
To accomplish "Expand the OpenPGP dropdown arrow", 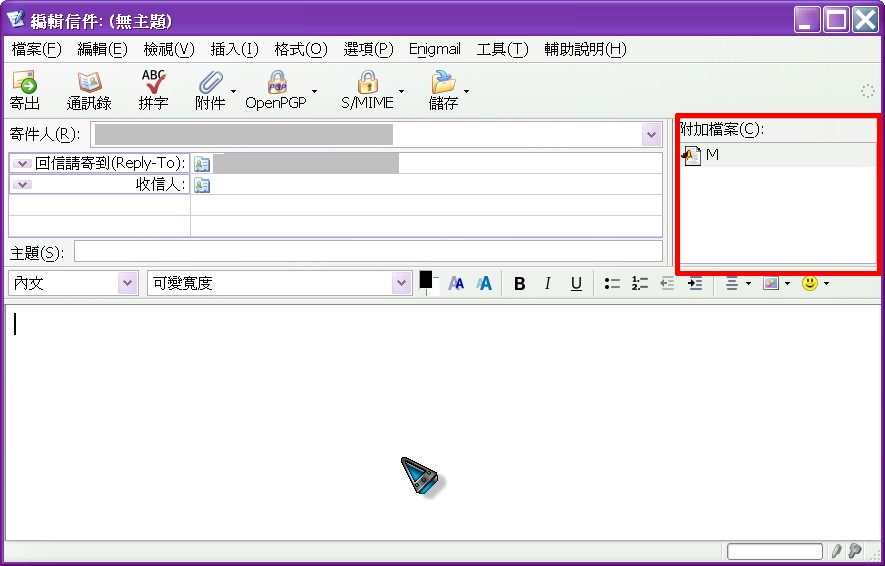I will 314,91.
